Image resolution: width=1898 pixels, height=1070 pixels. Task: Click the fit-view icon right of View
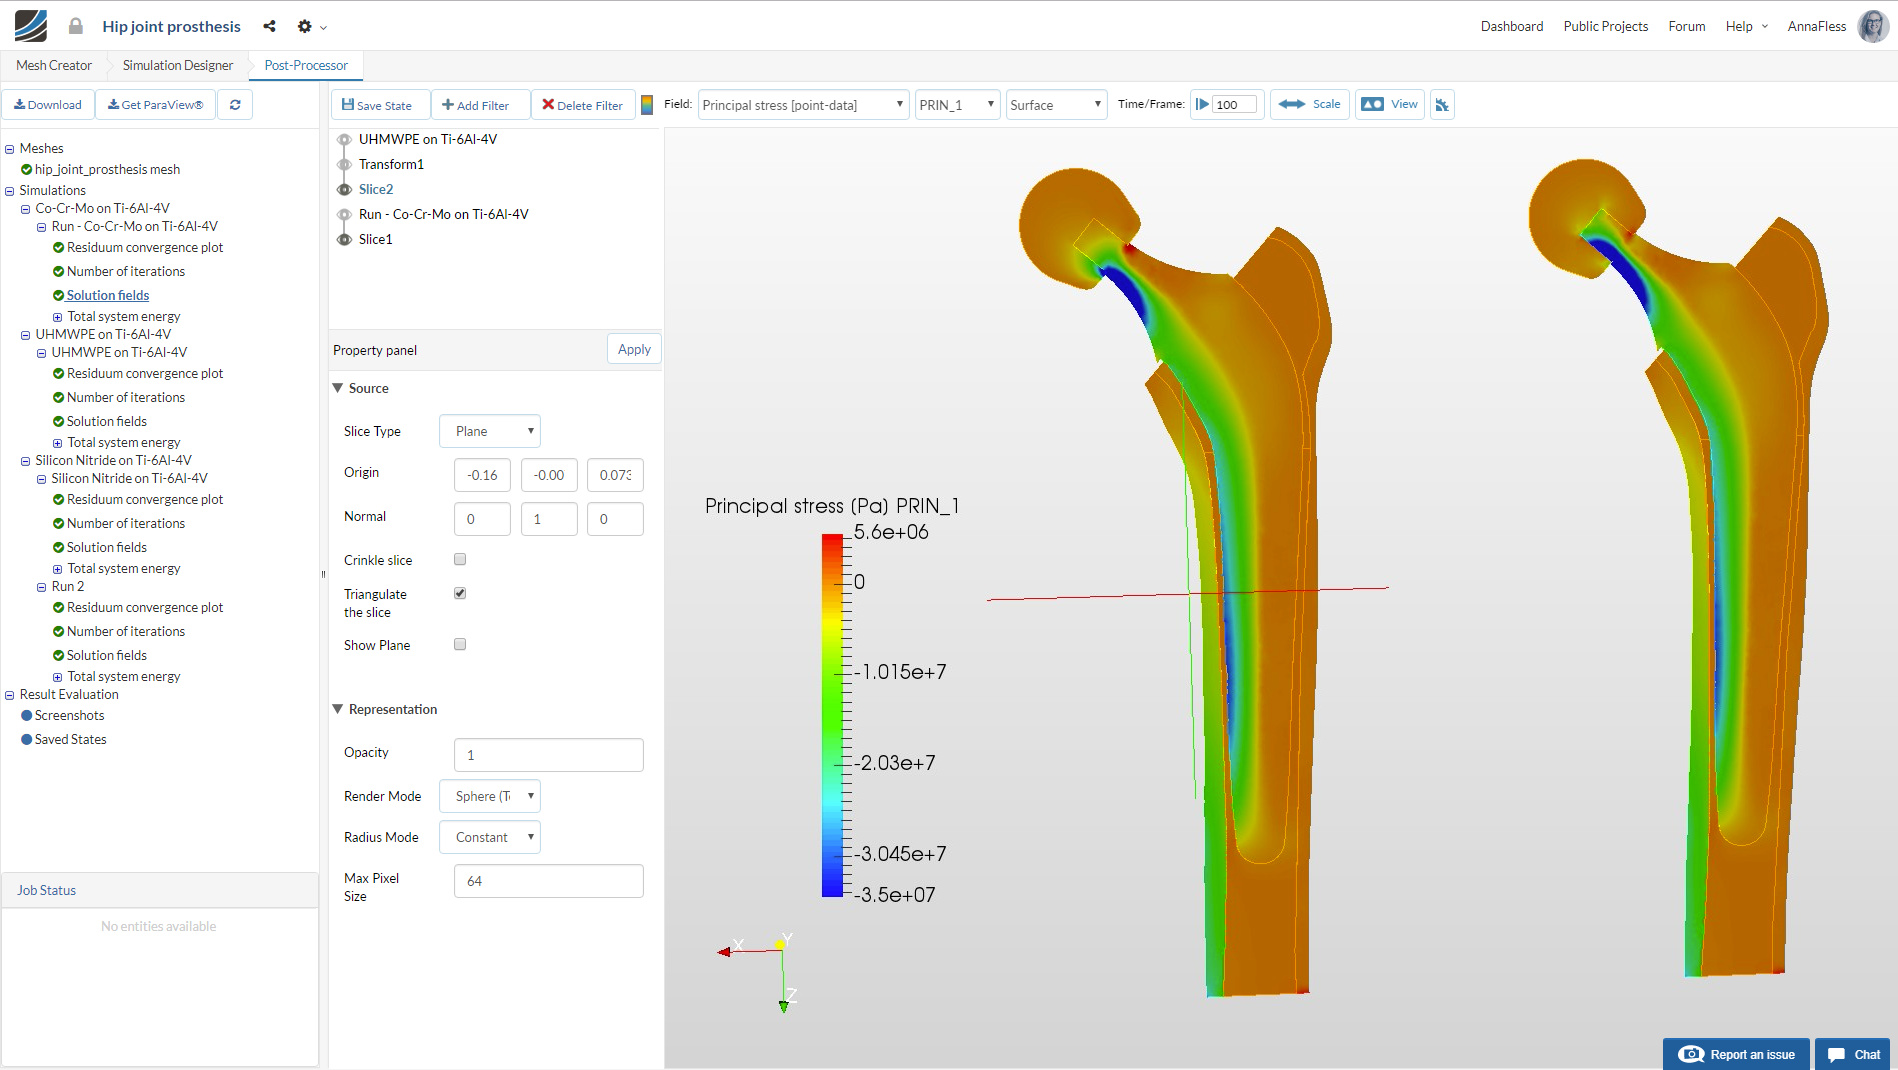(x=1442, y=105)
